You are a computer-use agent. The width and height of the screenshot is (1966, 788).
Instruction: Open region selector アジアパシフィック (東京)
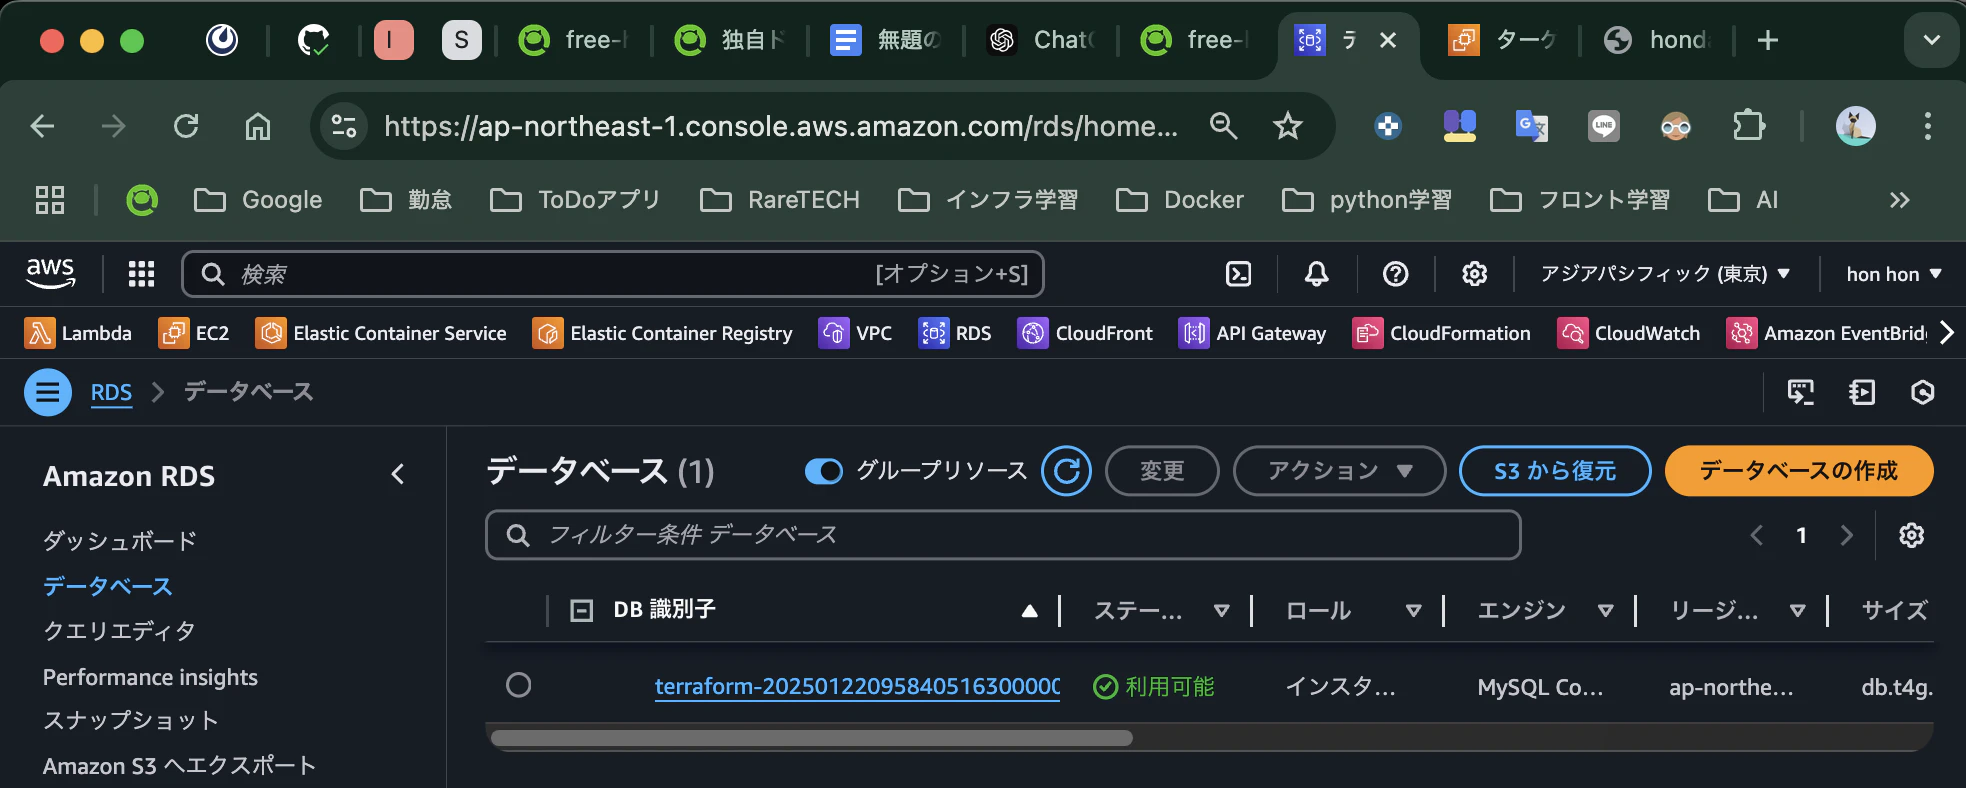point(1664,274)
